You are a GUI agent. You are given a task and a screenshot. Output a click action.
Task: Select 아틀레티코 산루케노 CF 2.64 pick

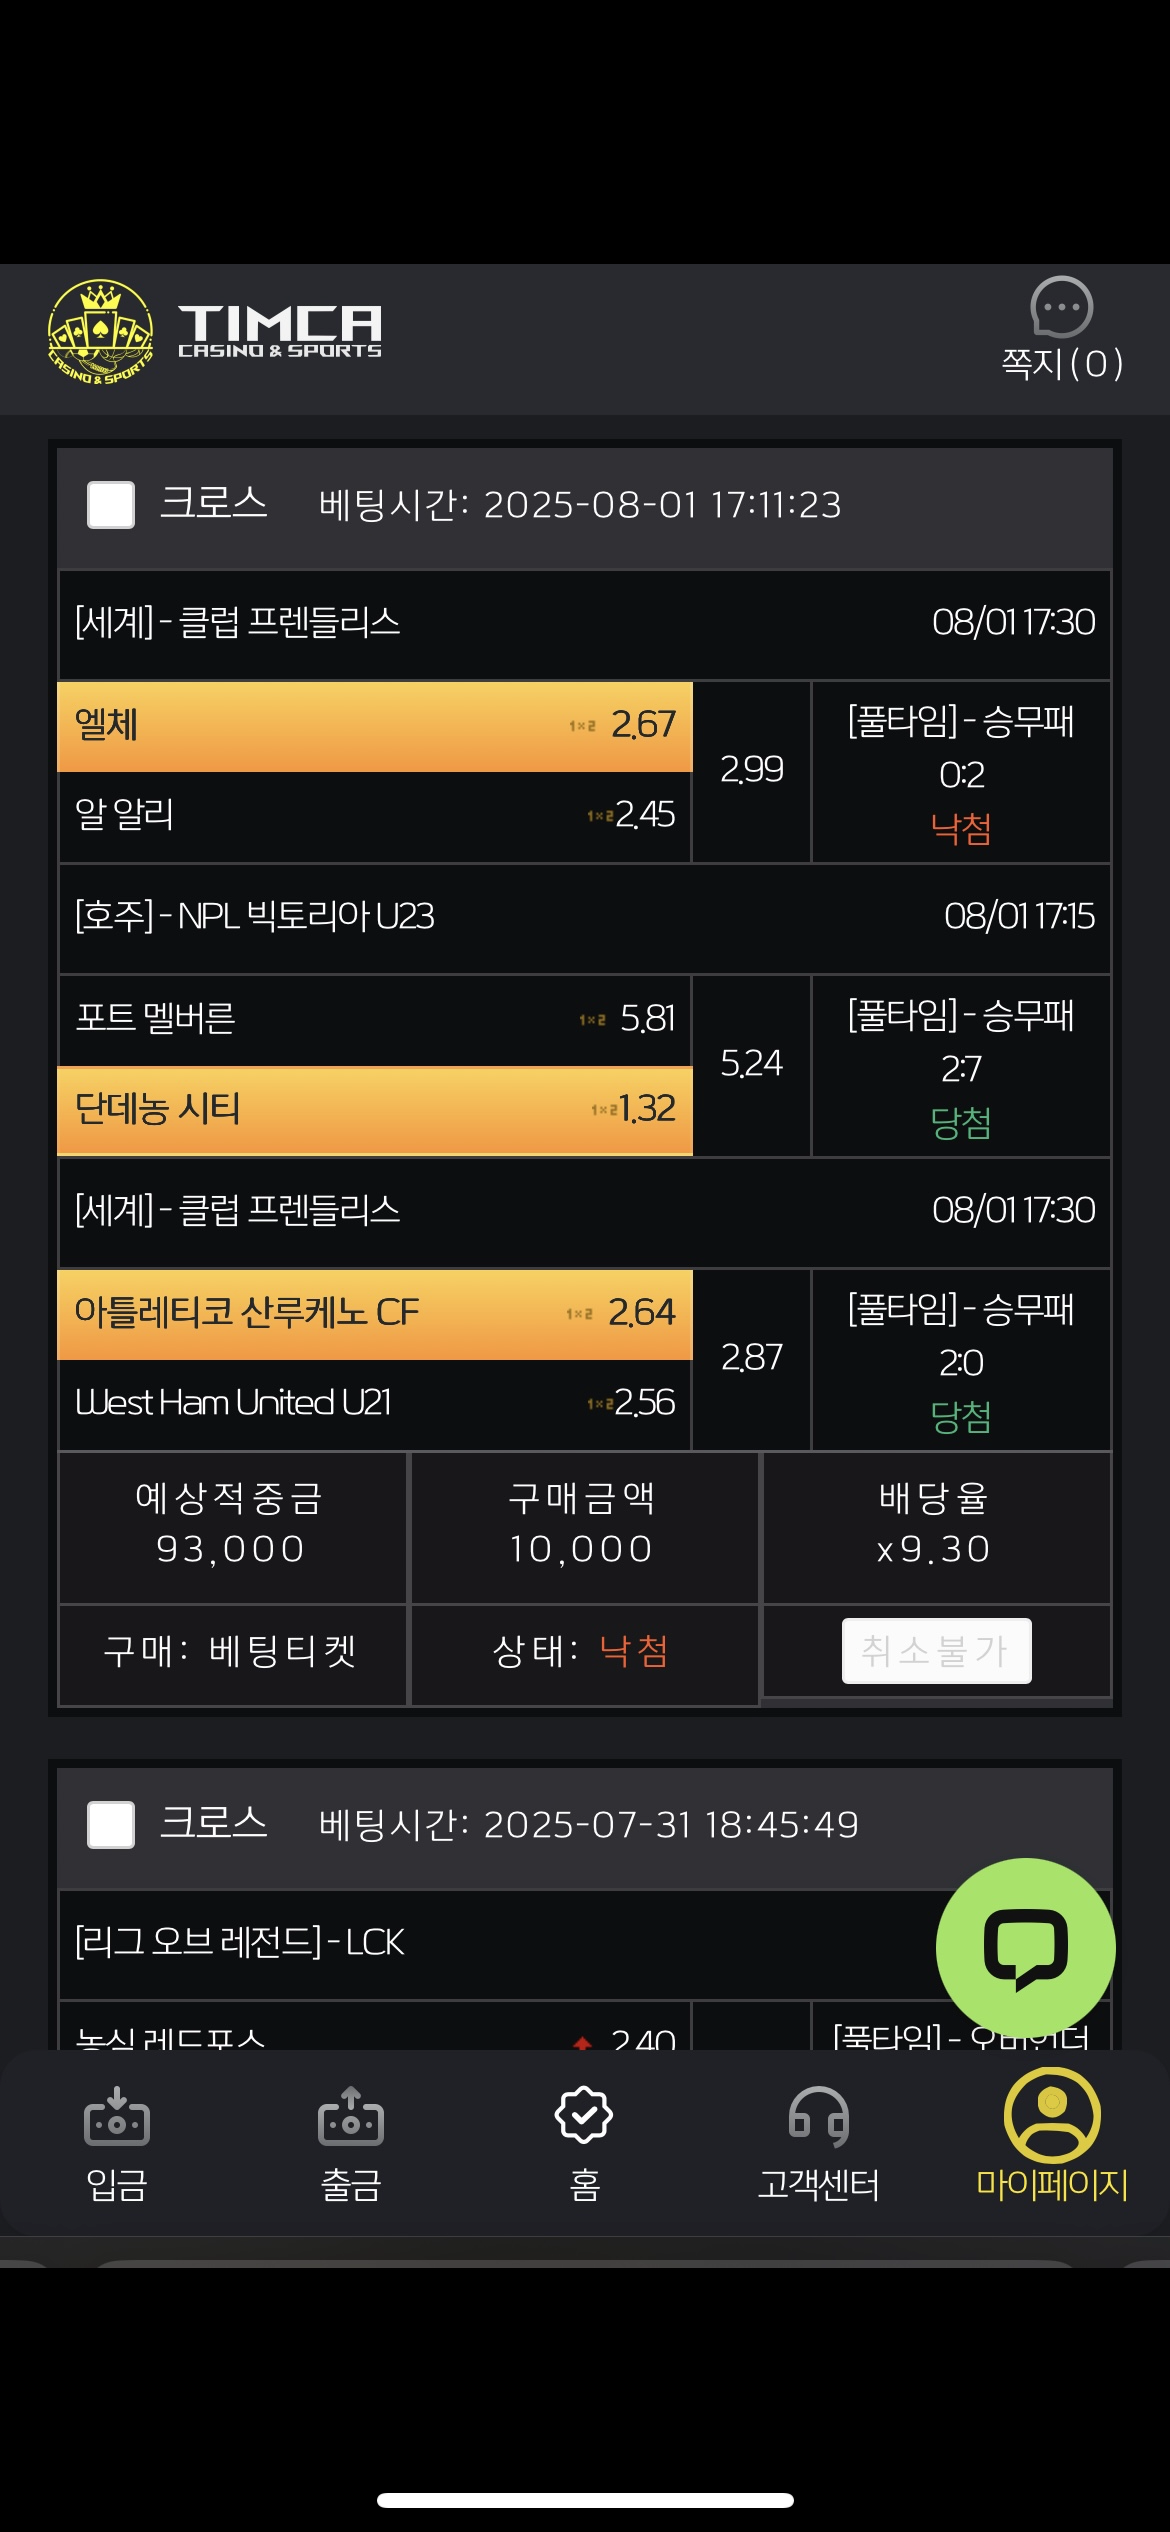click(375, 1314)
